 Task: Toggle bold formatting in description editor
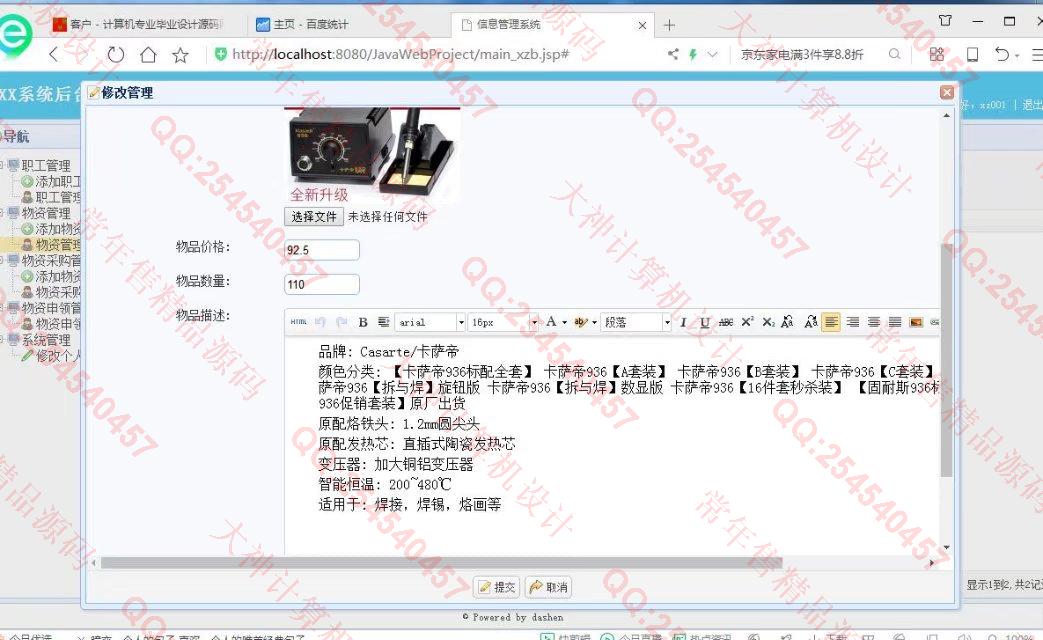tap(363, 322)
